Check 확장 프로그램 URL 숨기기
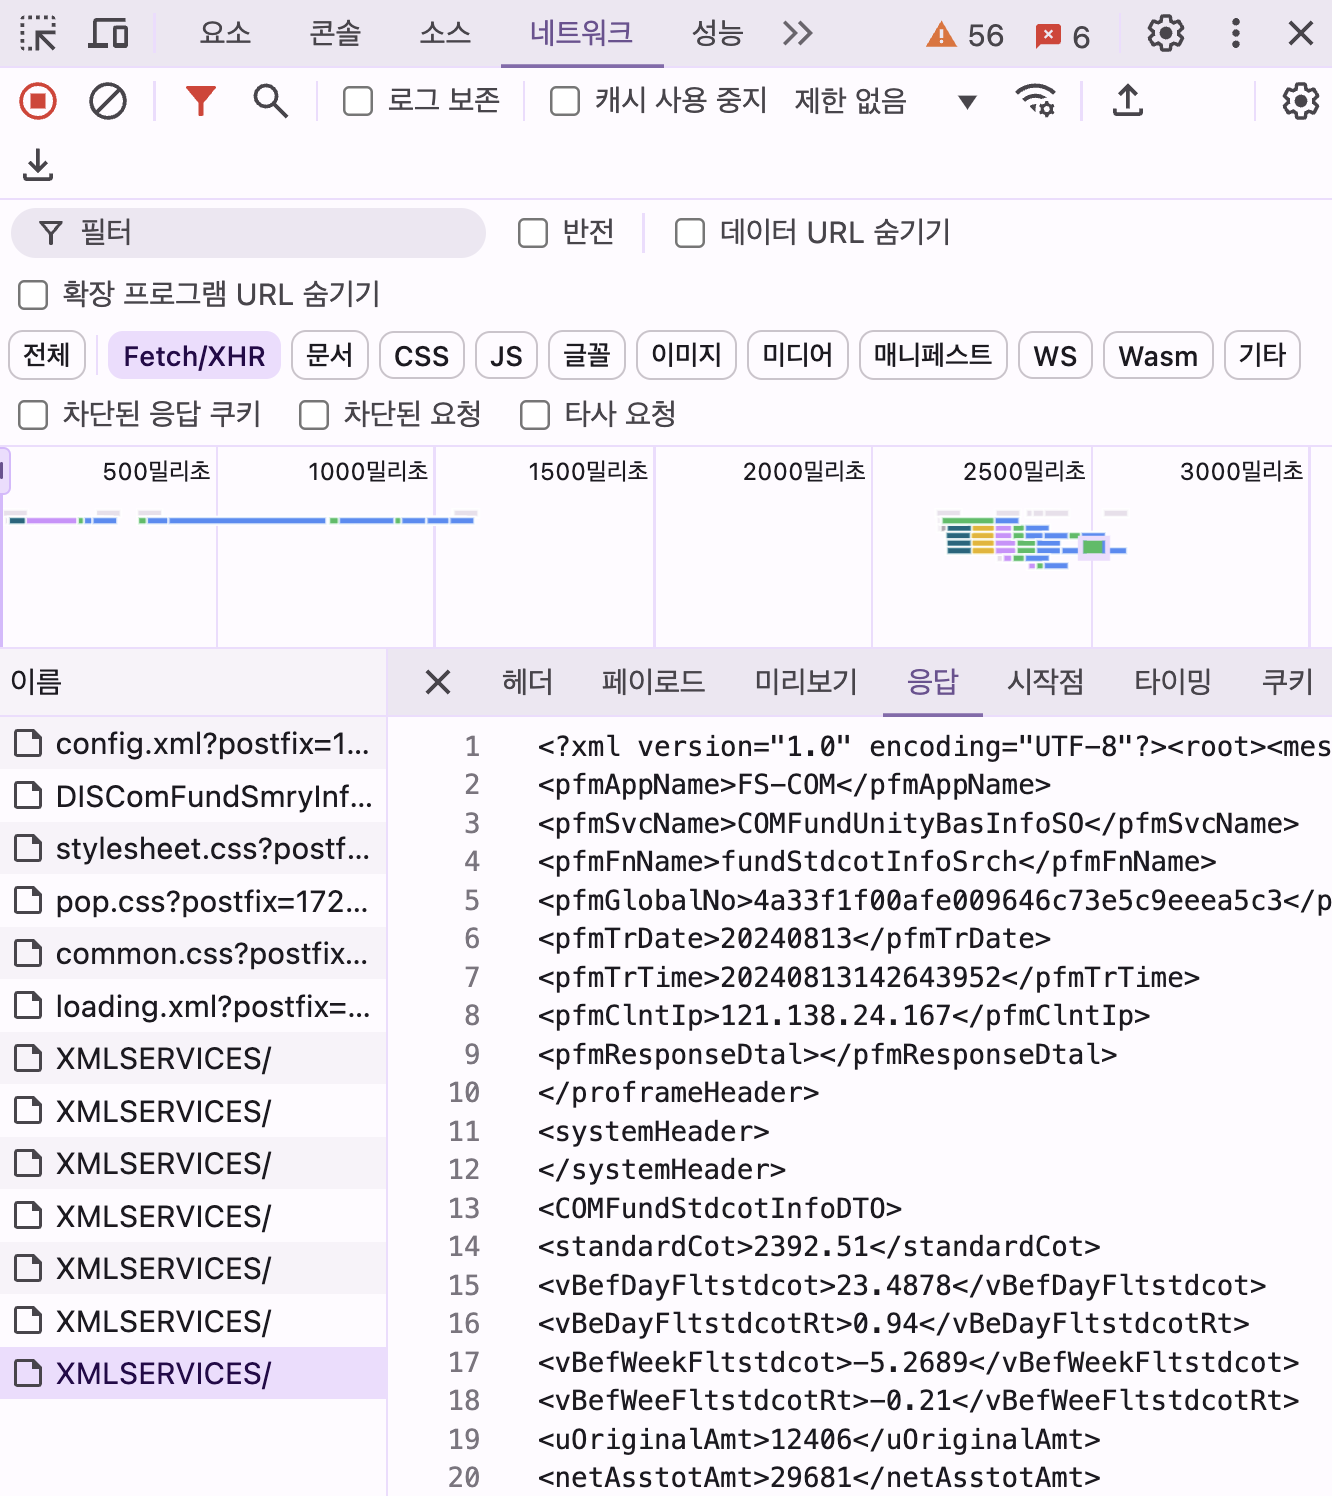1332x1496 pixels. pyautogui.click(x=33, y=295)
